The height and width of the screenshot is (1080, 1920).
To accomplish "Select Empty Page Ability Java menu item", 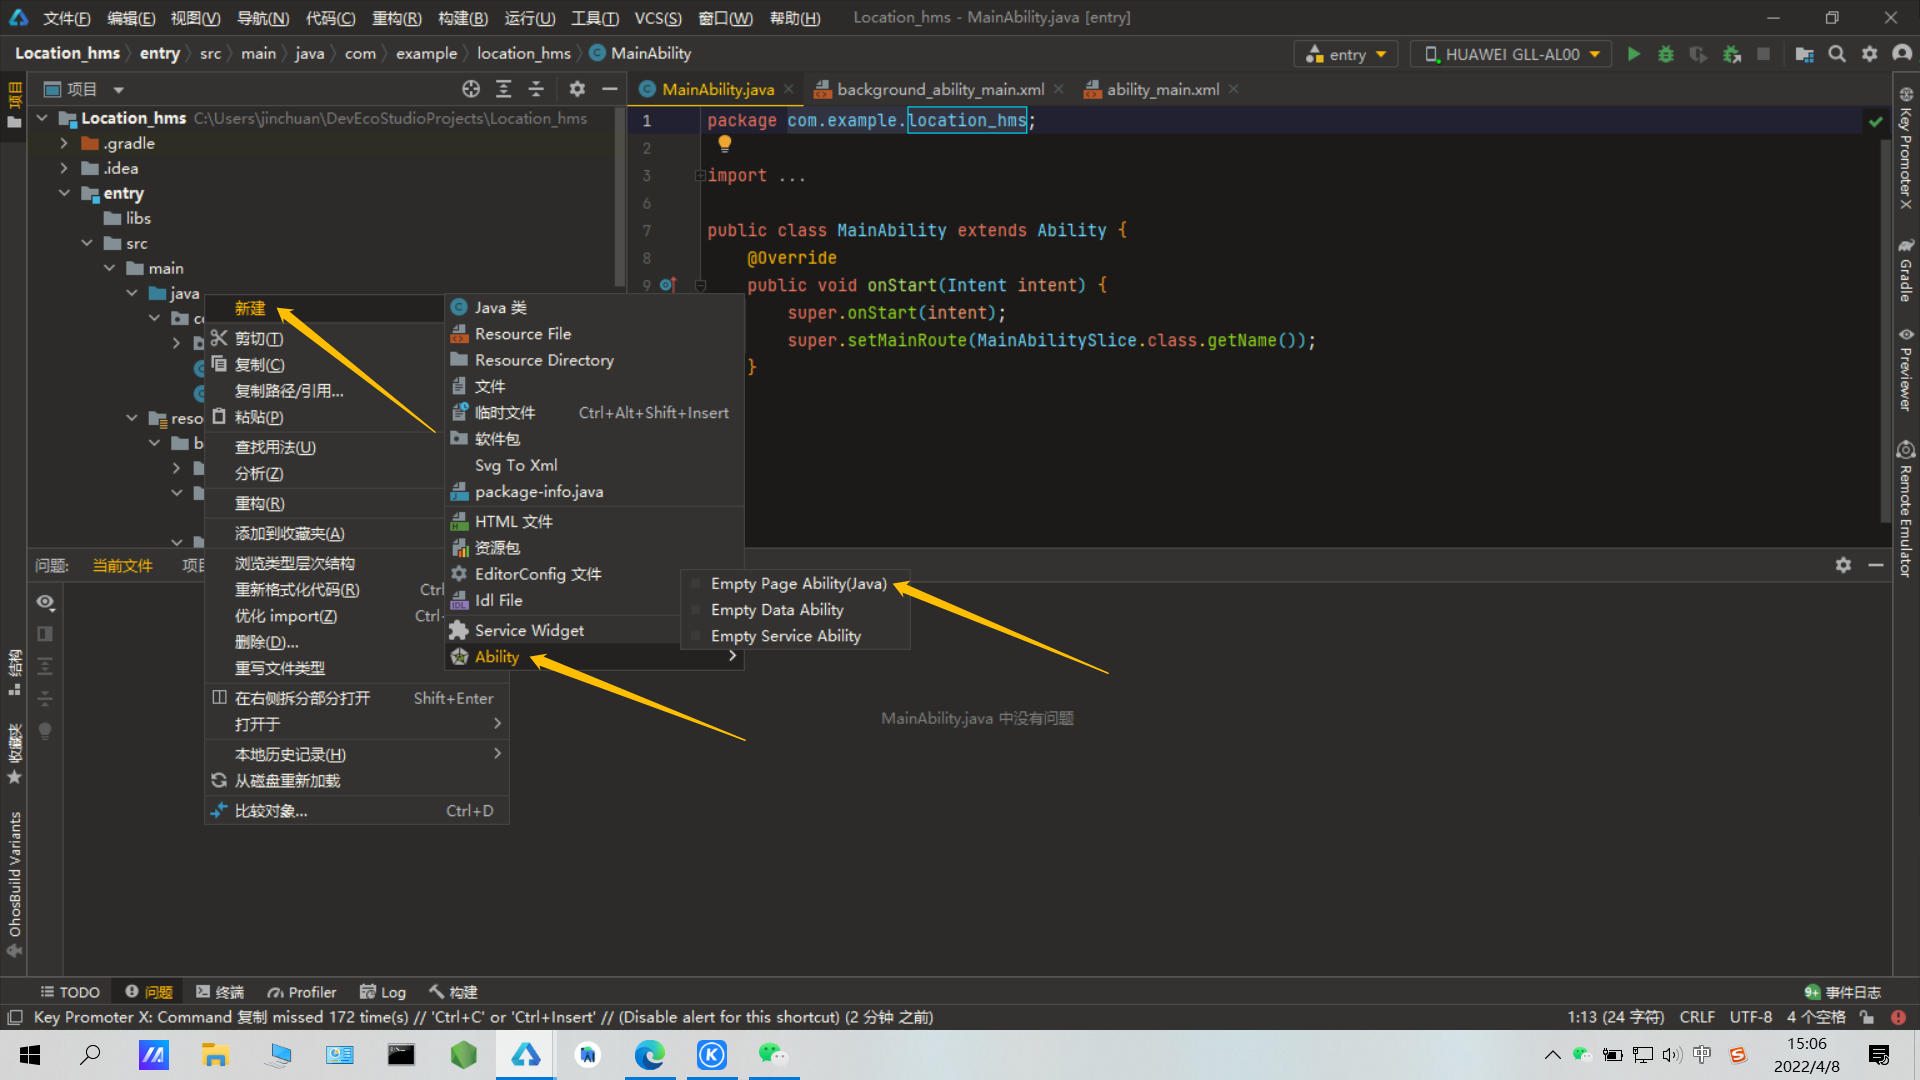I will click(x=800, y=583).
